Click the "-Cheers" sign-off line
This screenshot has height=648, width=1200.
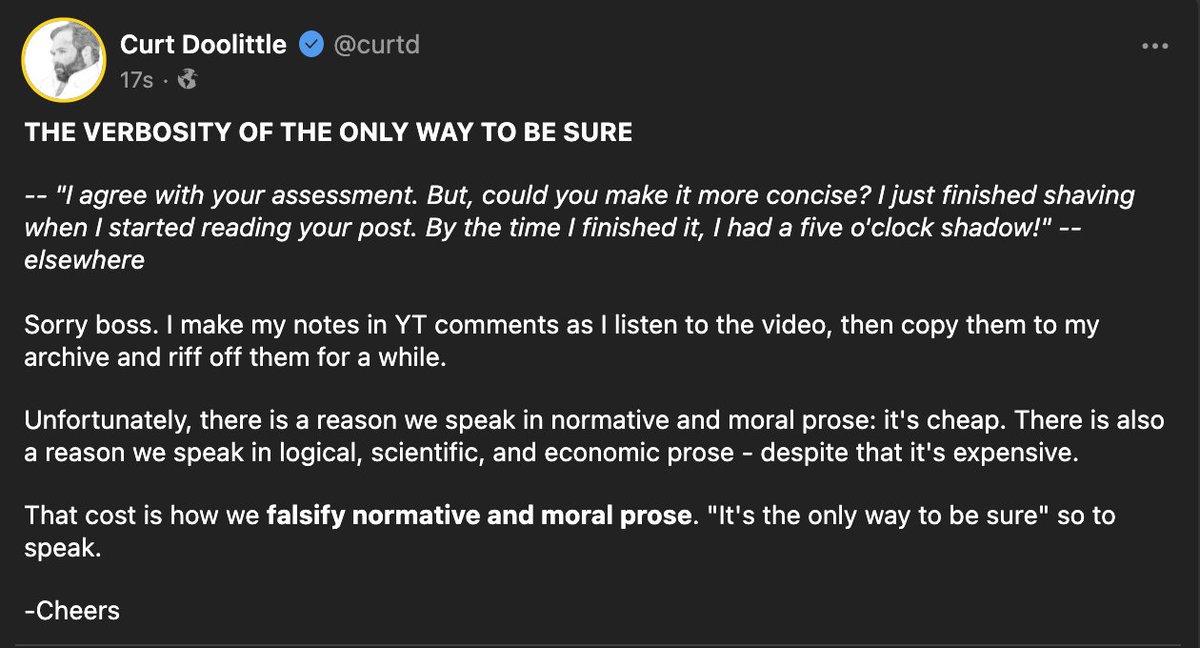coord(72,610)
